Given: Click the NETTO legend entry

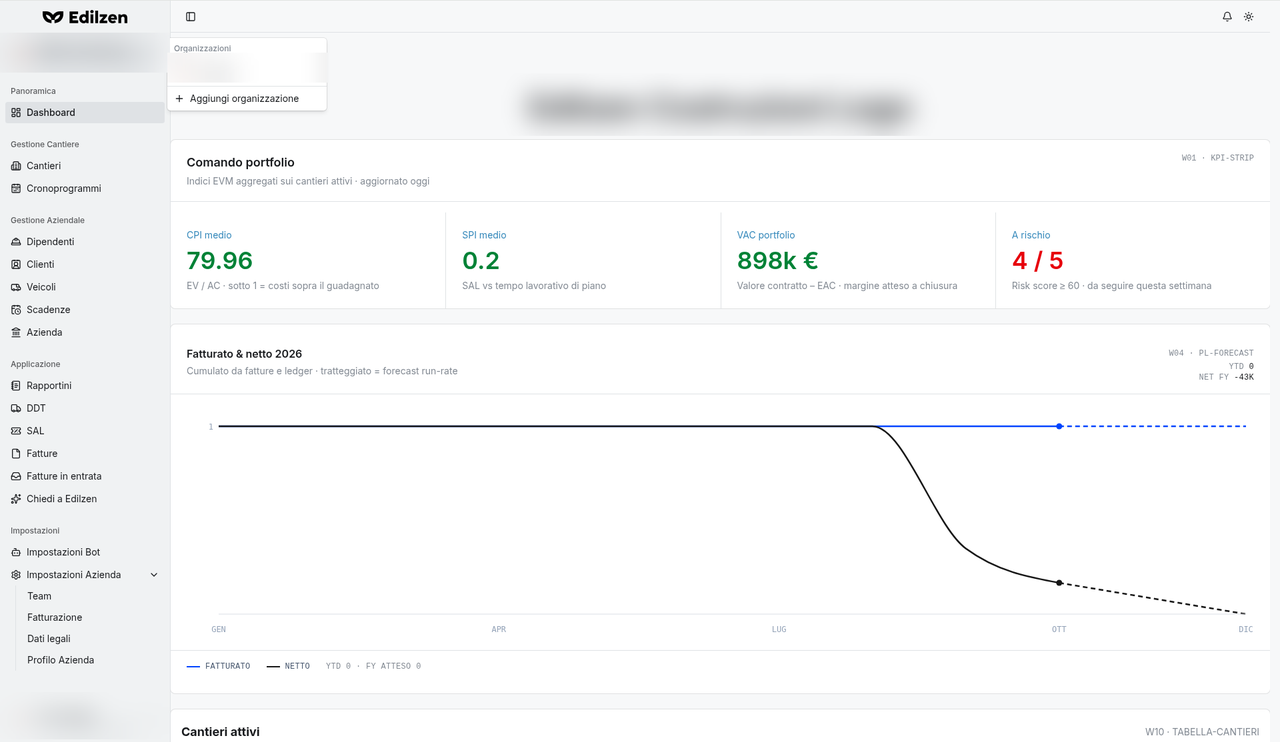Looking at the screenshot, I should pyautogui.click(x=288, y=666).
